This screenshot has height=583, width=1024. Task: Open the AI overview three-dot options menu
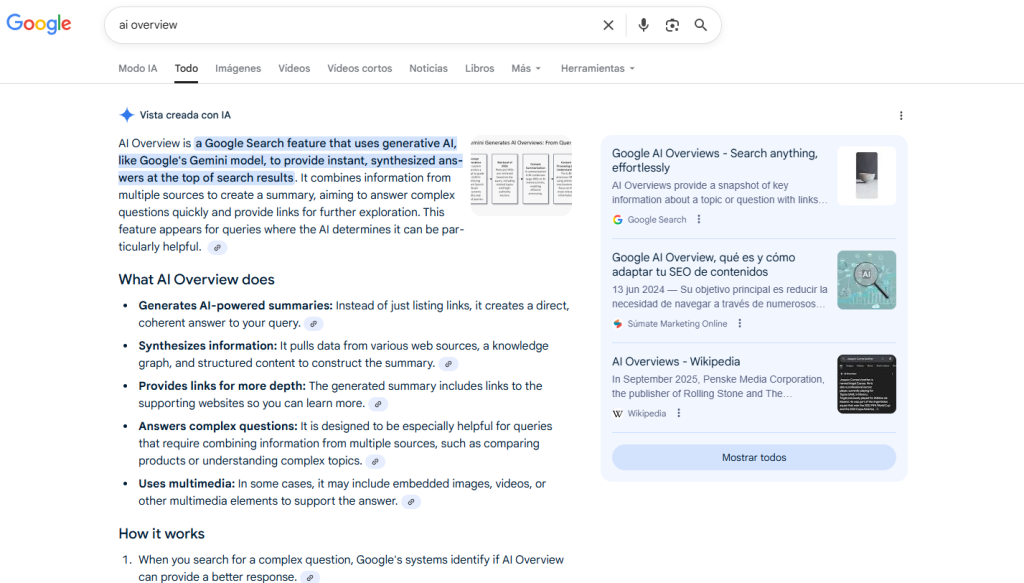[x=900, y=116]
